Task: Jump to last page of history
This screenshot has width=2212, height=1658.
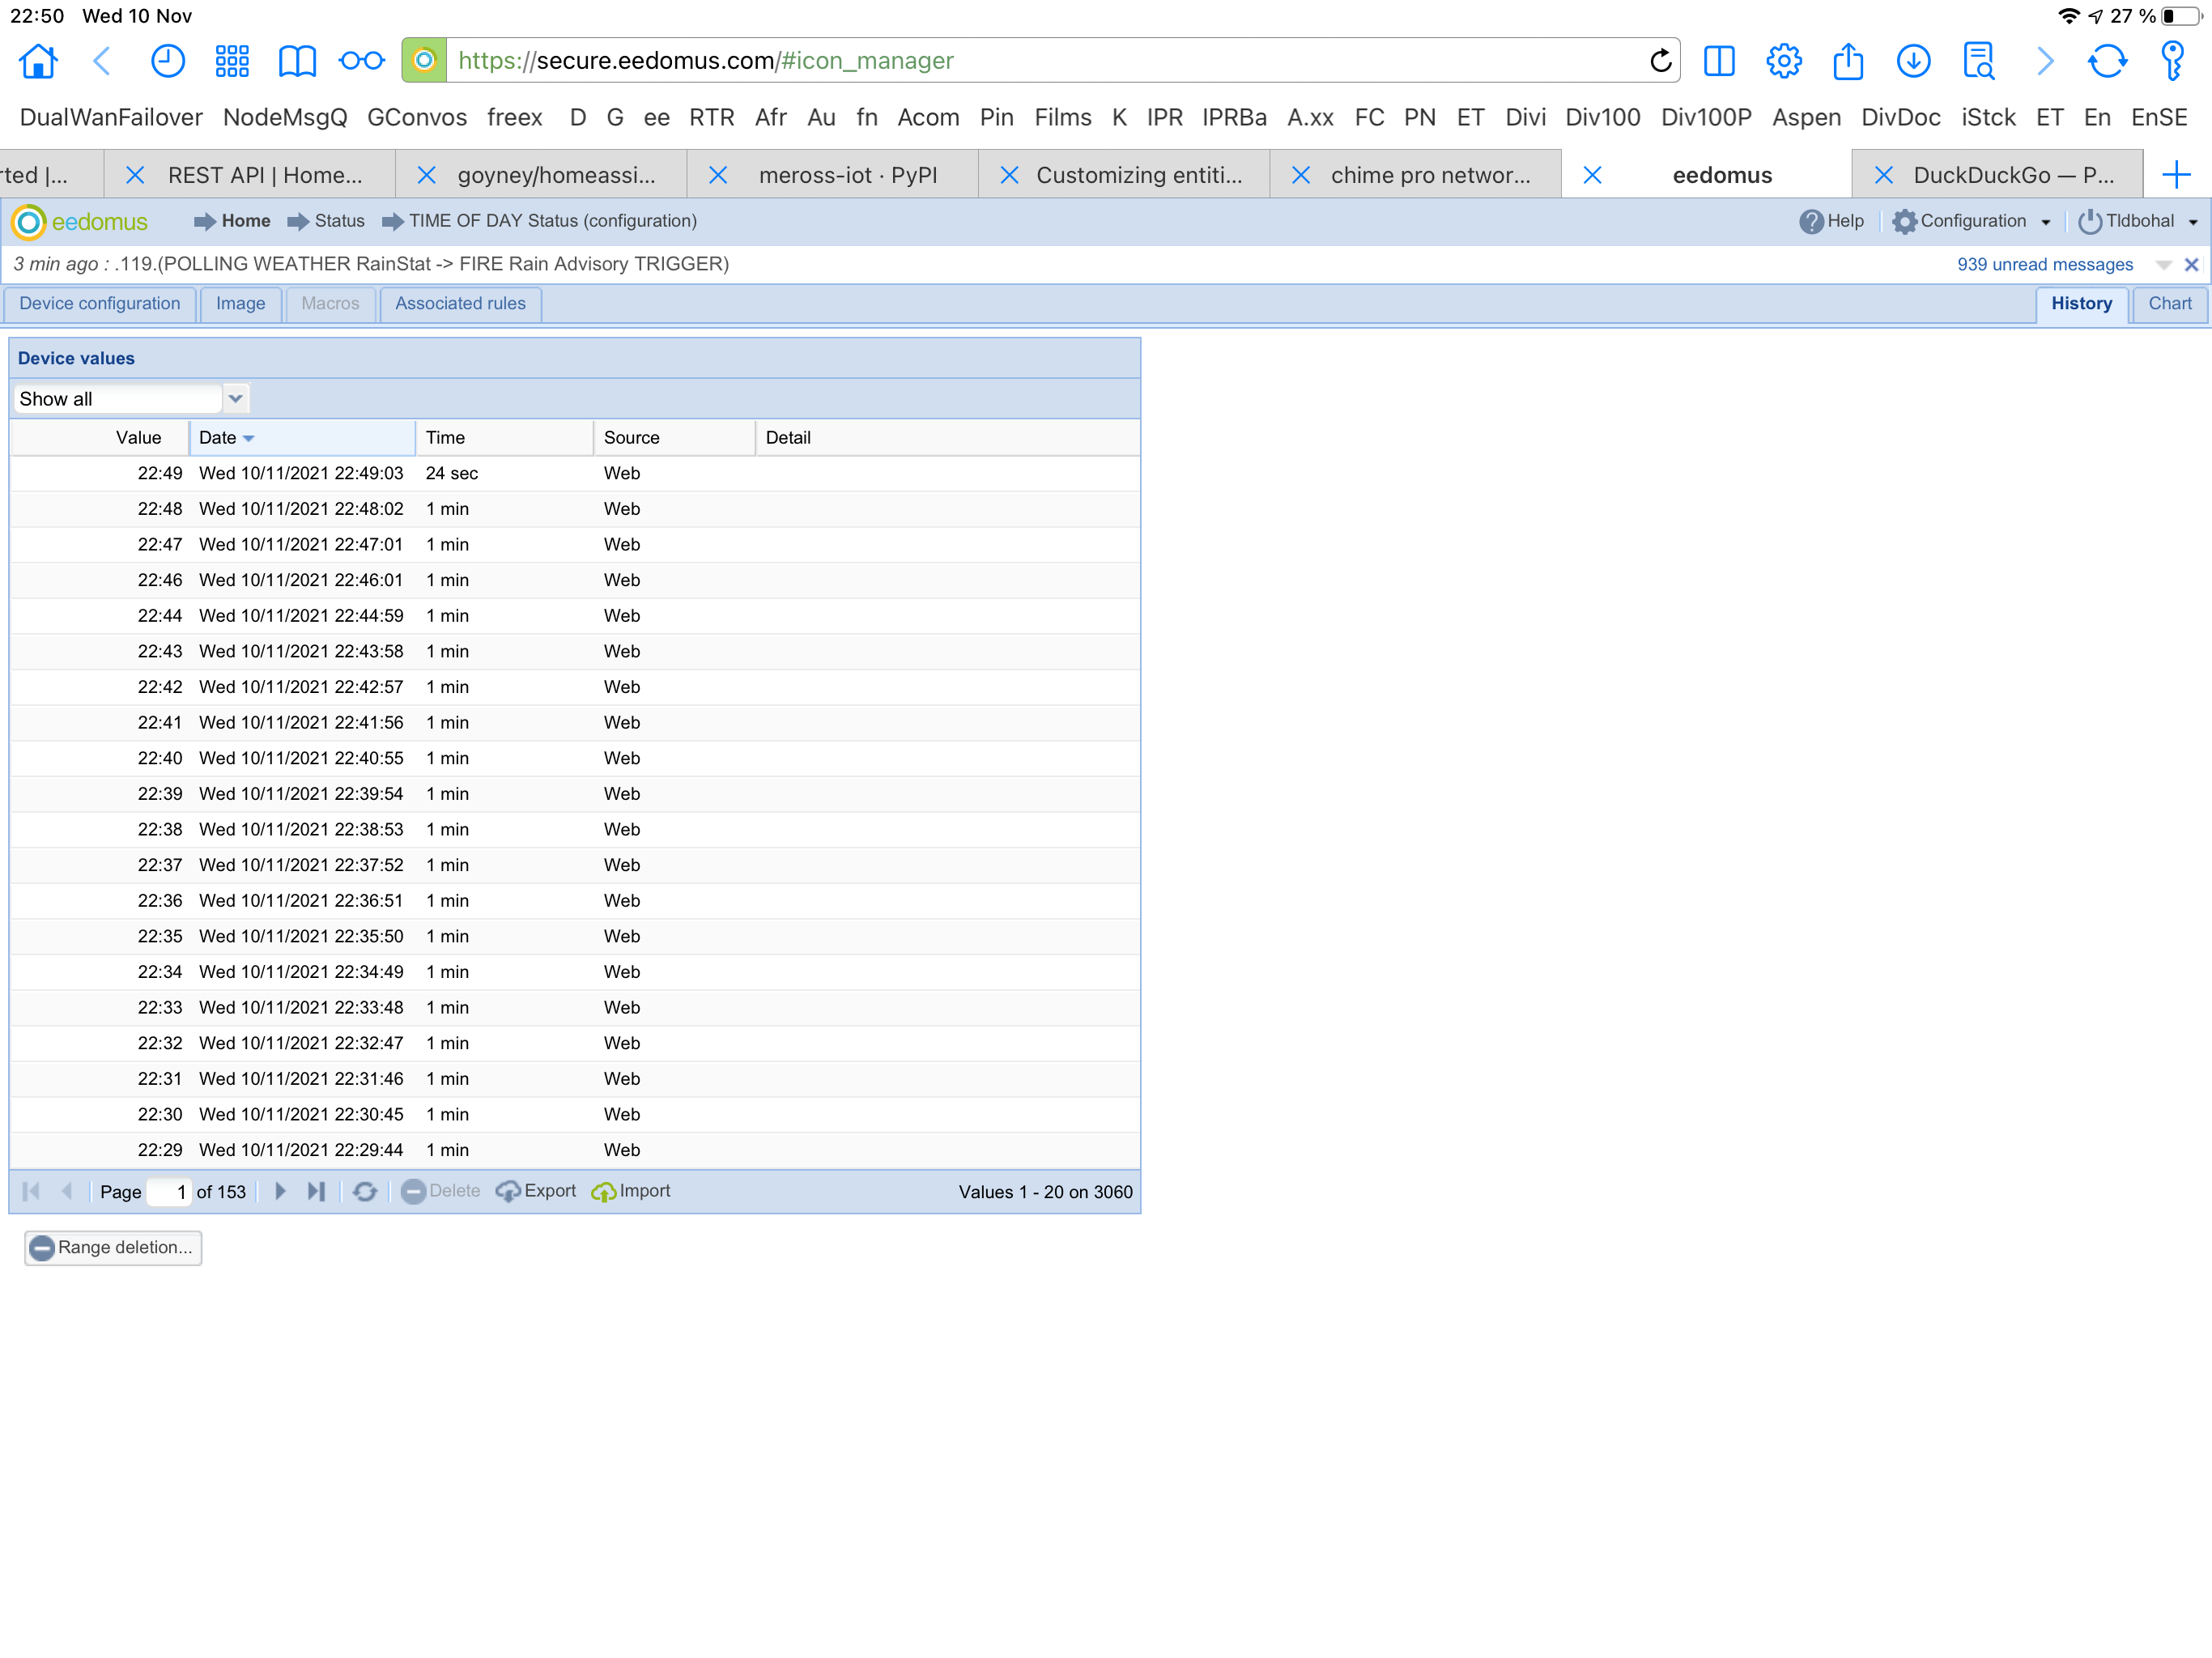Action: [x=316, y=1191]
